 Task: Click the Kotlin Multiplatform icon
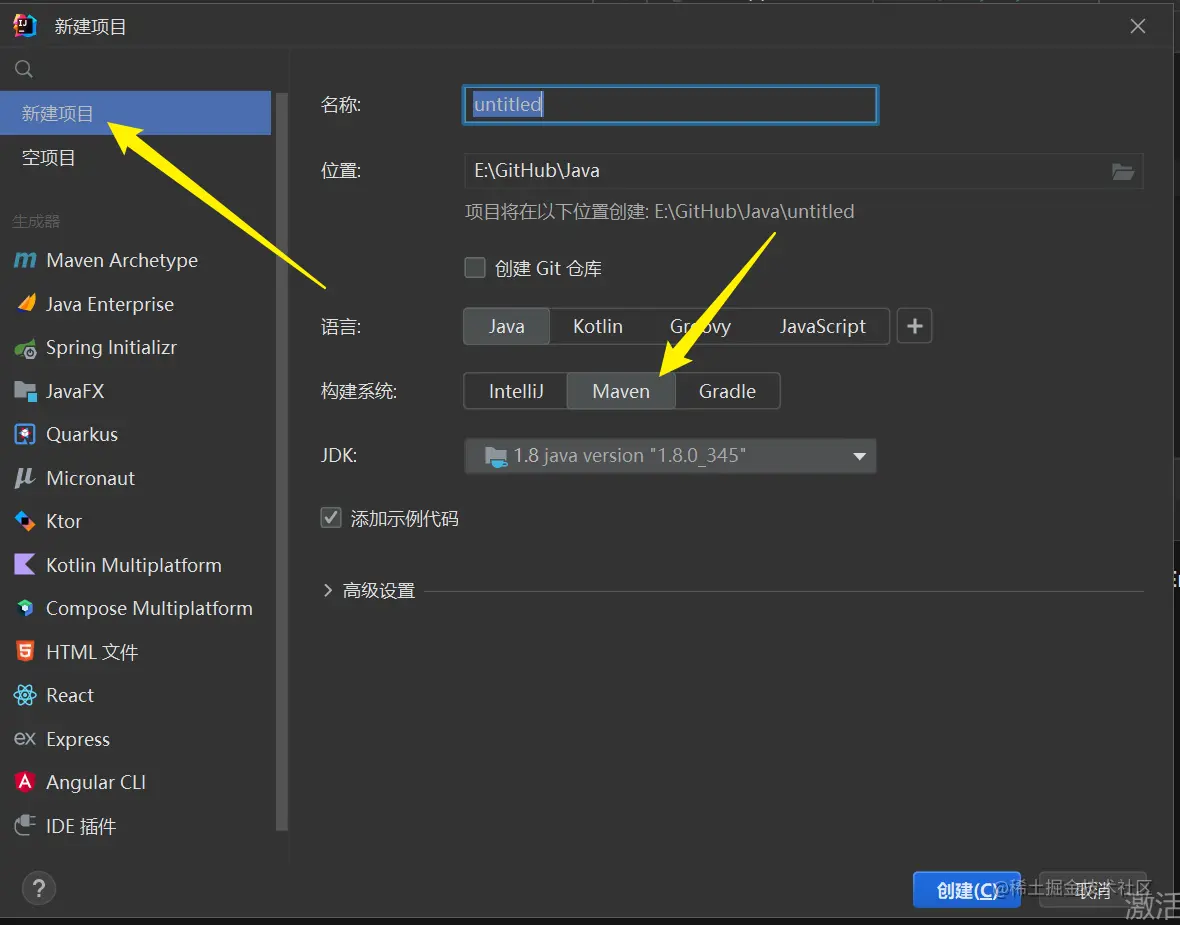click(x=25, y=564)
